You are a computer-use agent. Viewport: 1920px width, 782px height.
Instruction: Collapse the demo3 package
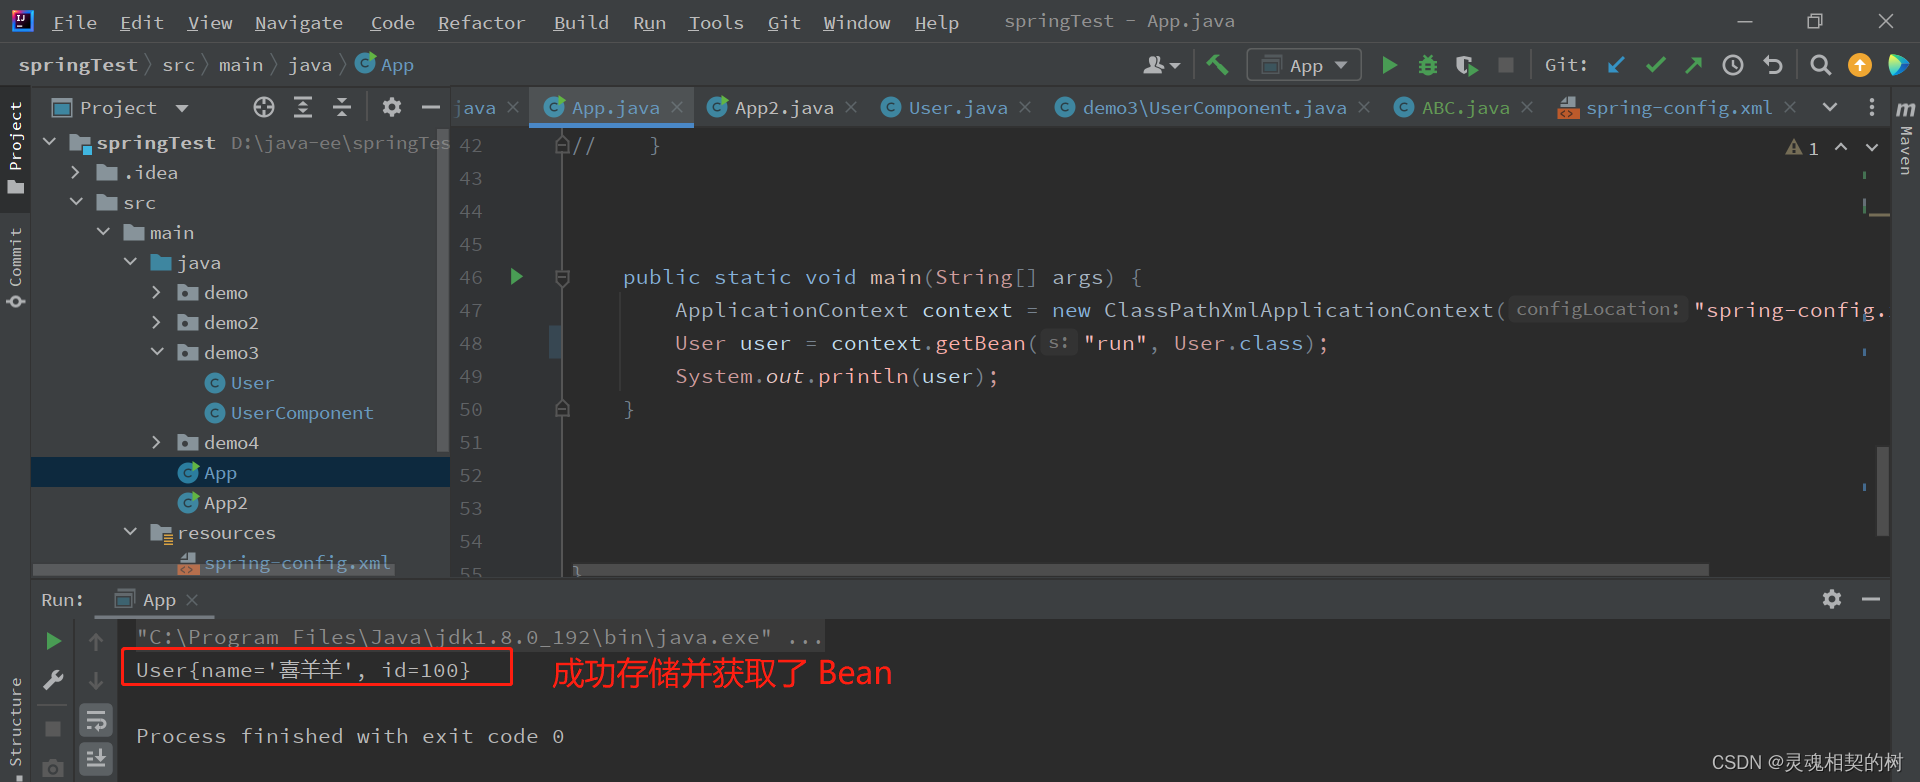(x=157, y=352)
